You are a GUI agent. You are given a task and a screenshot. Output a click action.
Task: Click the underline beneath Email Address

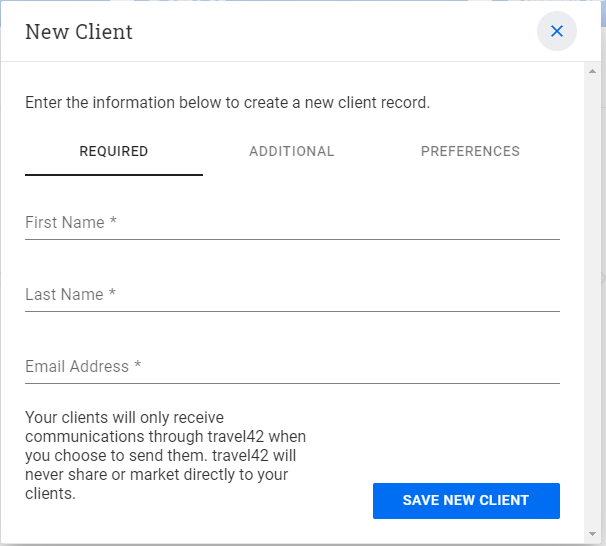click(x=292, y=383)
